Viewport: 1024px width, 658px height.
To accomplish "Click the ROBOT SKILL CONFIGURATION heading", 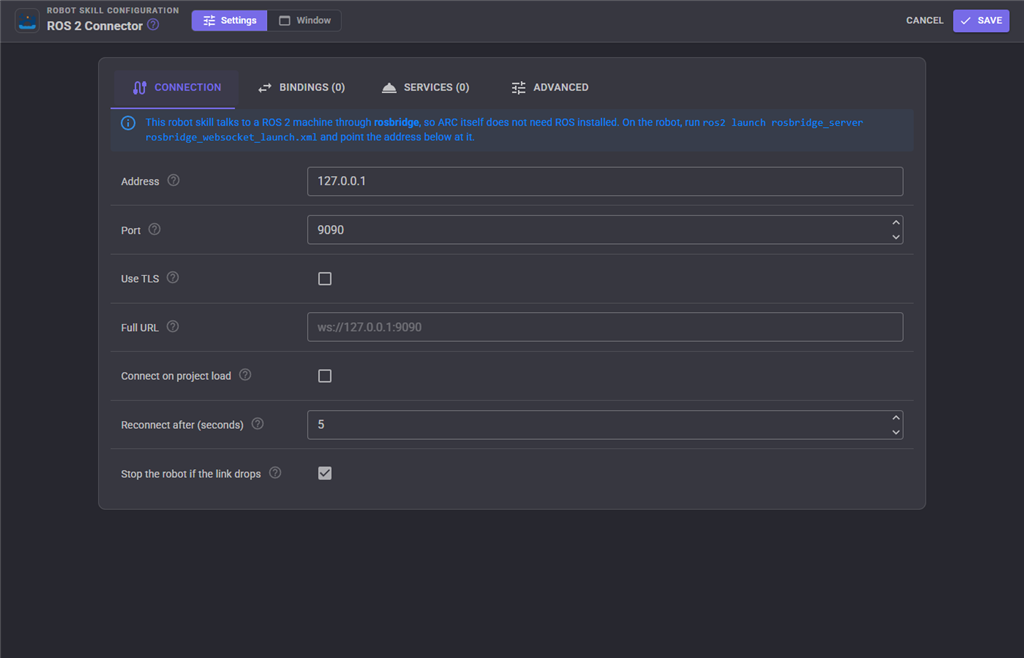I will (x=113, y=10).
